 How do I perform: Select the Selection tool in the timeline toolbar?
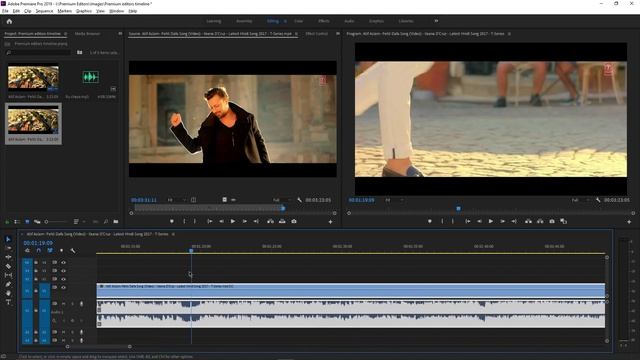(8, 239)
